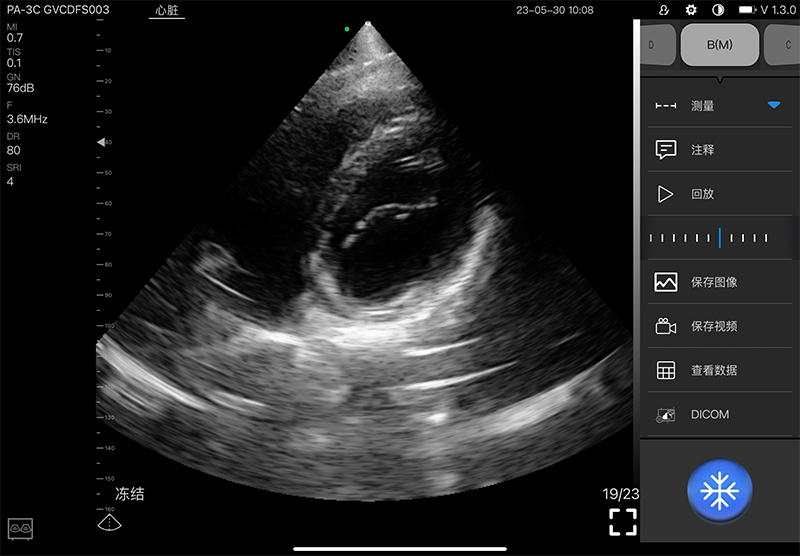Click the 注释 annotation speech-bubble icon
The width and height of the screenshot is (800, 556).
[666, 150]
